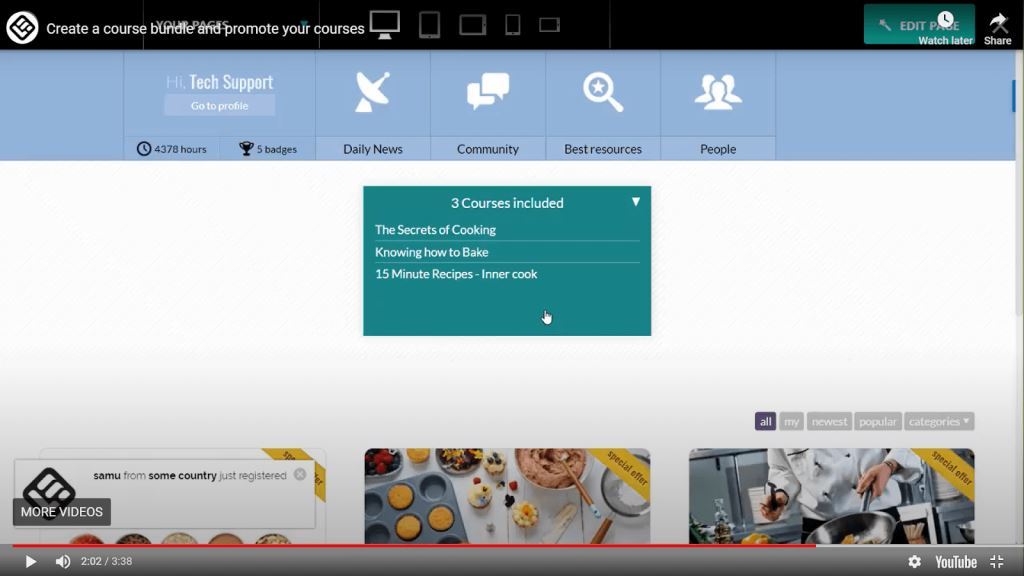Viewport: 1024px width, 576px height.
Task: Open the Community chat bubbles icon
Action: click(x=488, y=91)
